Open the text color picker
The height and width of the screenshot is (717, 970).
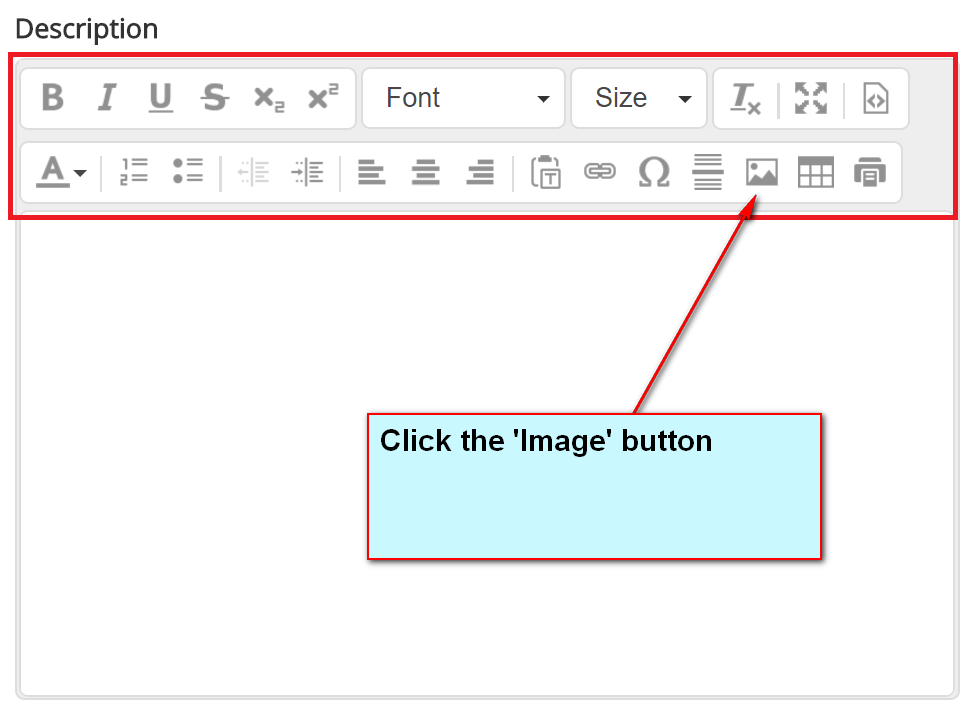click(x=61, y=172)
